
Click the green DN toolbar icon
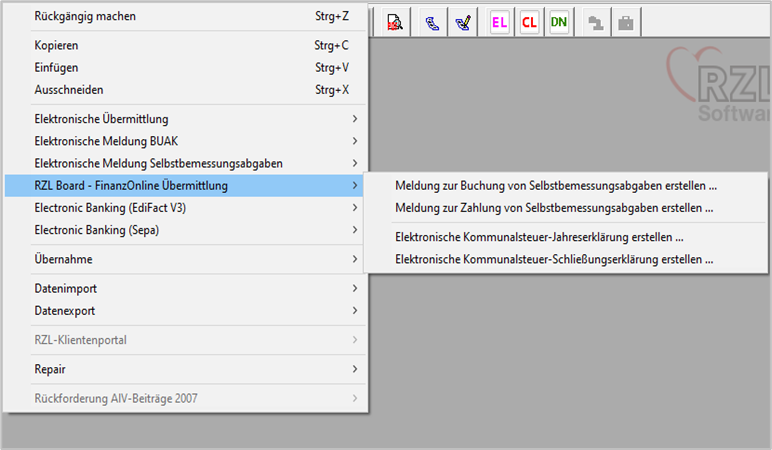(x=558, y=22)
